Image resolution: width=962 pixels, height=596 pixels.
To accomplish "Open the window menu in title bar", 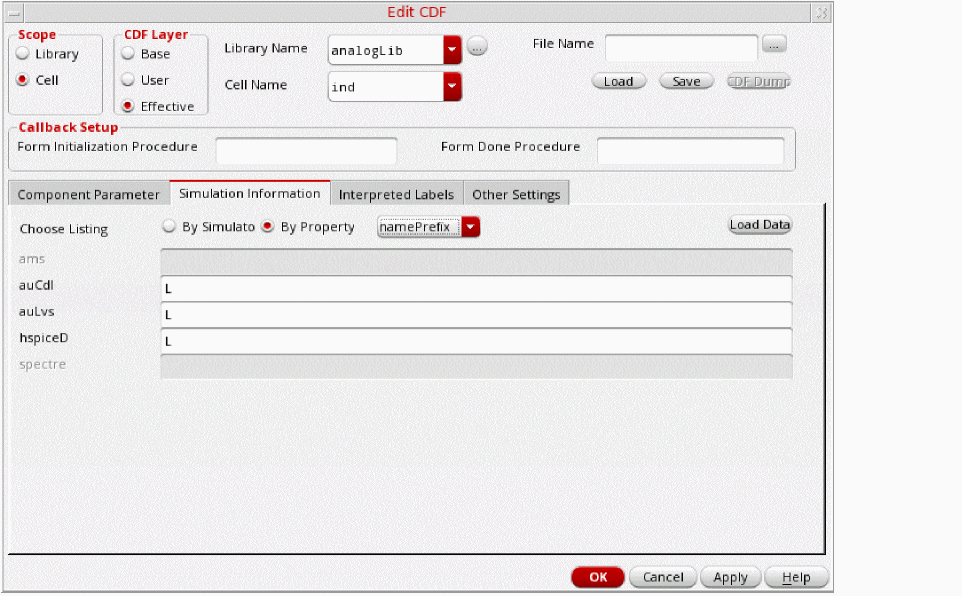I will (x=14, y=12).
